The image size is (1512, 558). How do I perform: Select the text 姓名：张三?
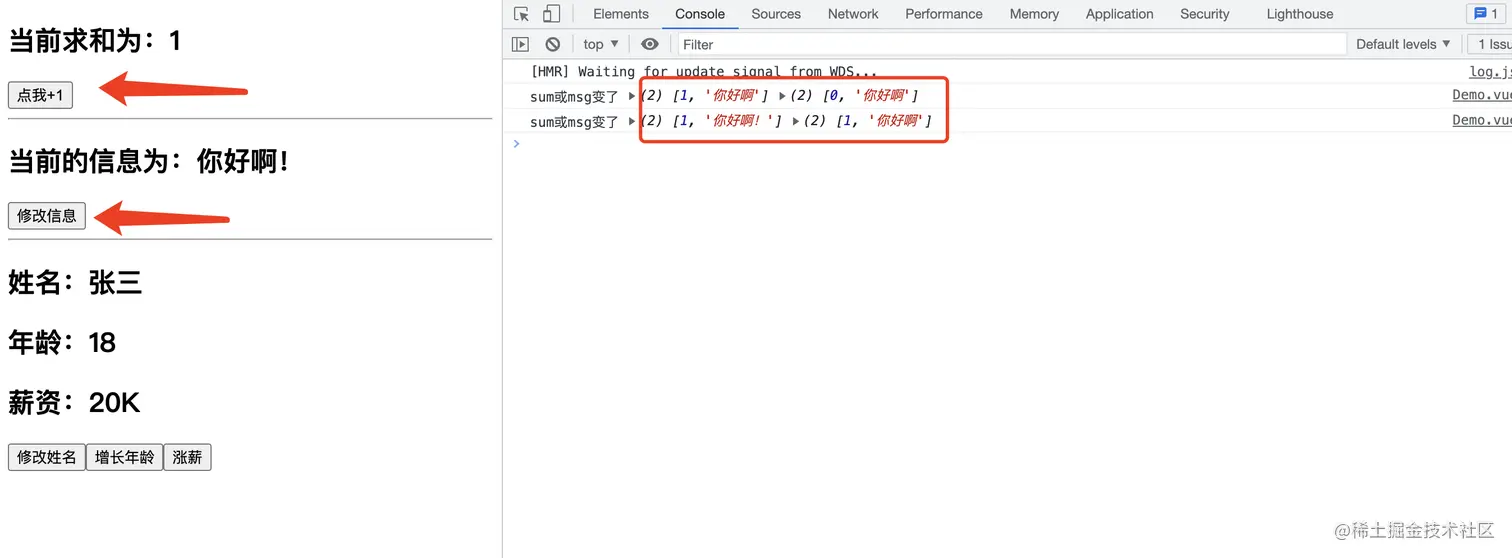click(75, 283)
